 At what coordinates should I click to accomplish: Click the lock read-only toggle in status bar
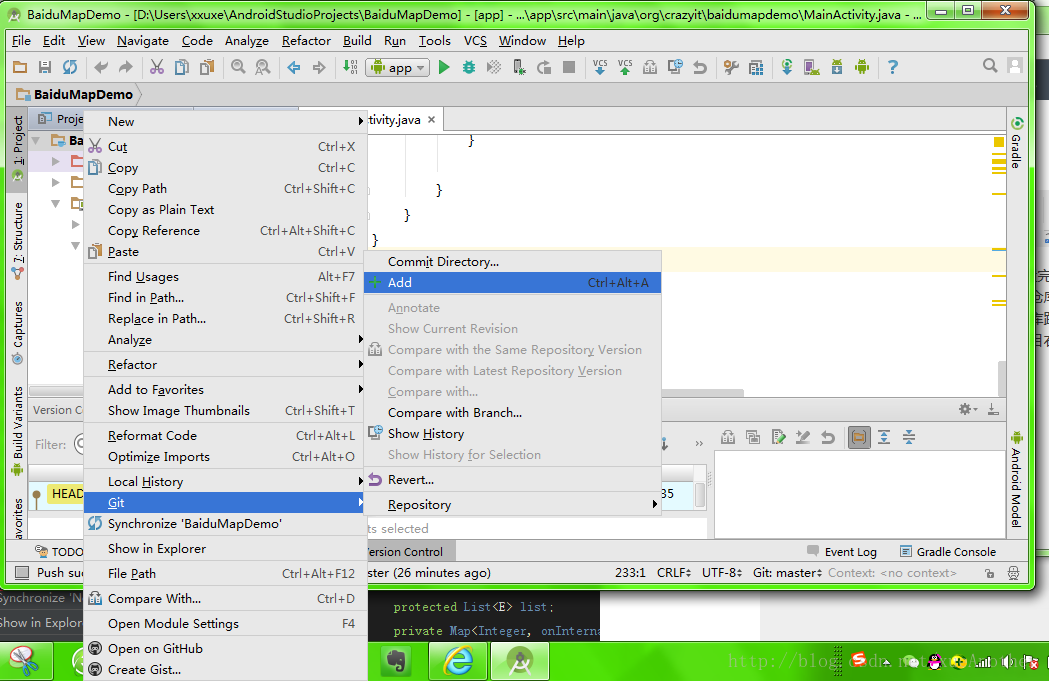pos(989,573)
